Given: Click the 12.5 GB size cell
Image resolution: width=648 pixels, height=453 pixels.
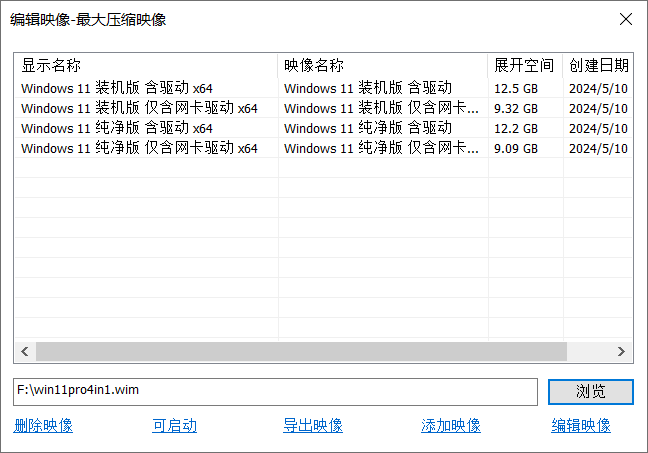Looking at the screenshot, I should click(516, 88).
